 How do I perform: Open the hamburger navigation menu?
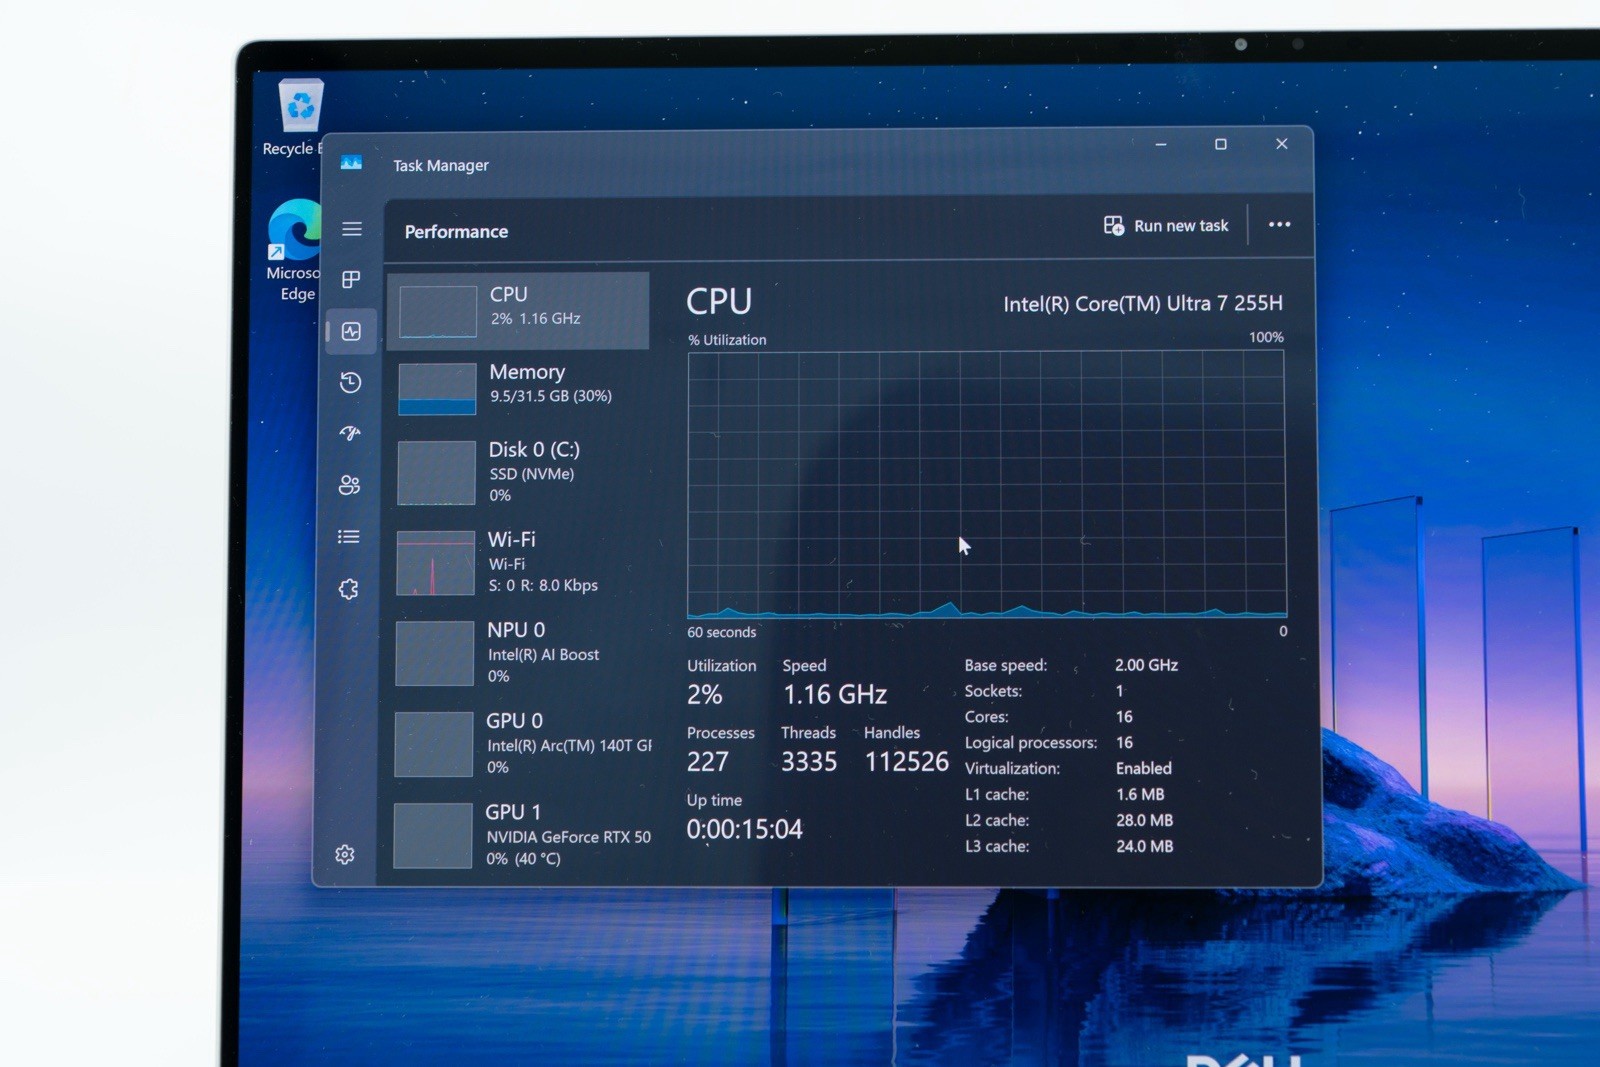coord(352,229)
